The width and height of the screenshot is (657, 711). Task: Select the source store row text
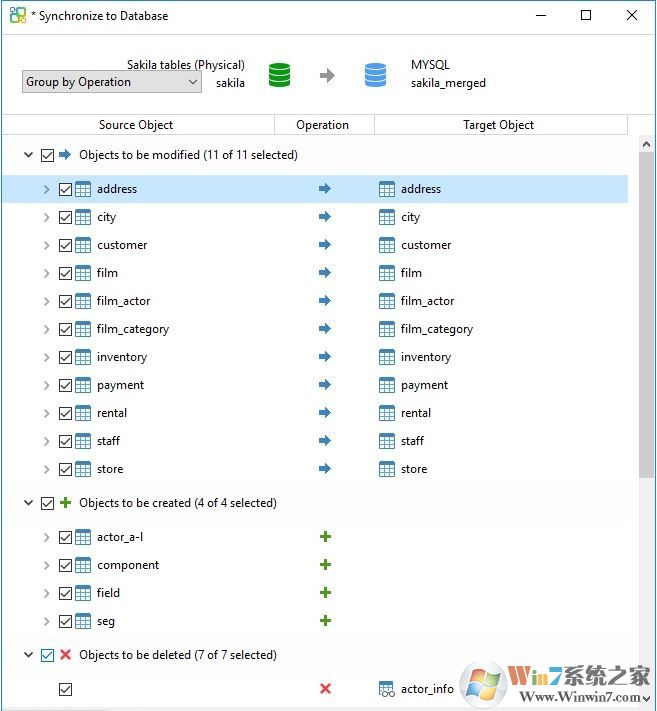pyautogui.click(x=110, y=469)
